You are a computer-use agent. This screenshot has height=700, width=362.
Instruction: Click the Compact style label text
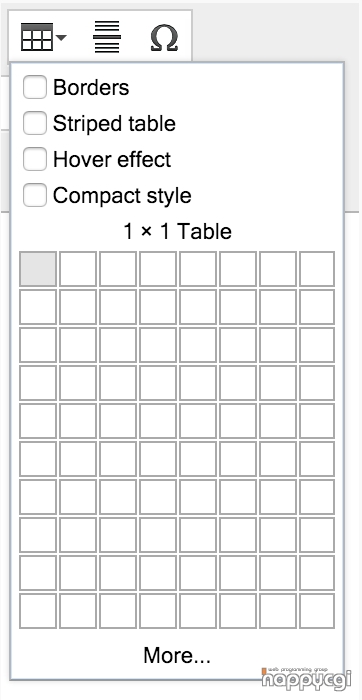122,196
